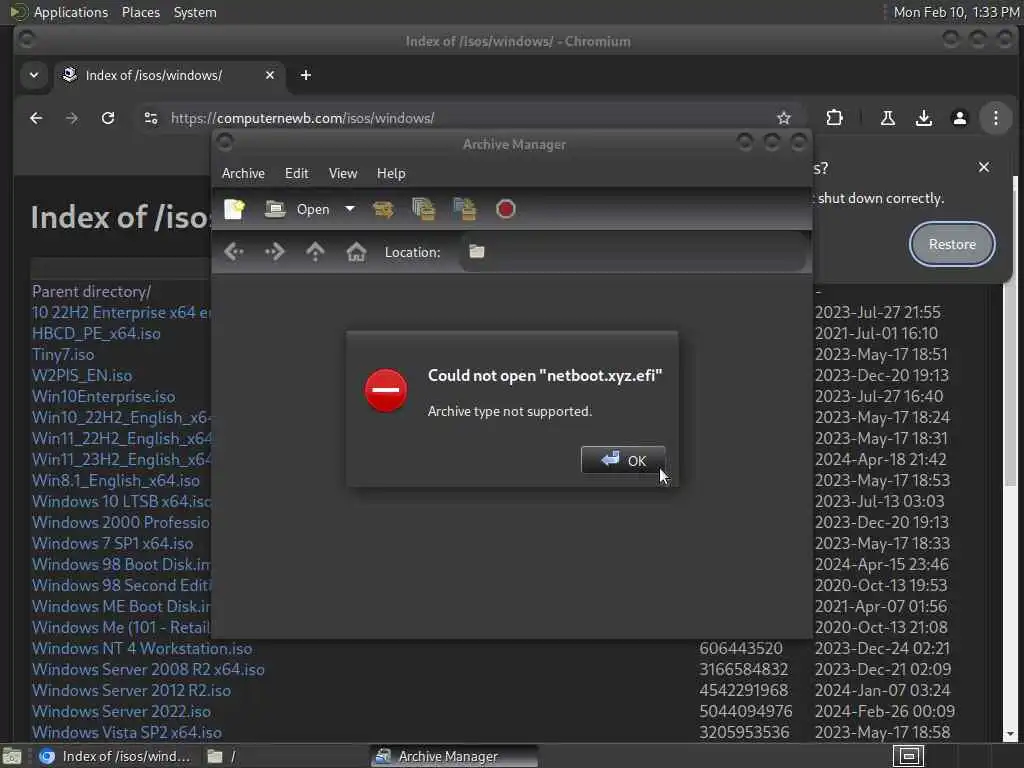
Task: Switch to Archive Manager taskbar entry
Action: 453,756
